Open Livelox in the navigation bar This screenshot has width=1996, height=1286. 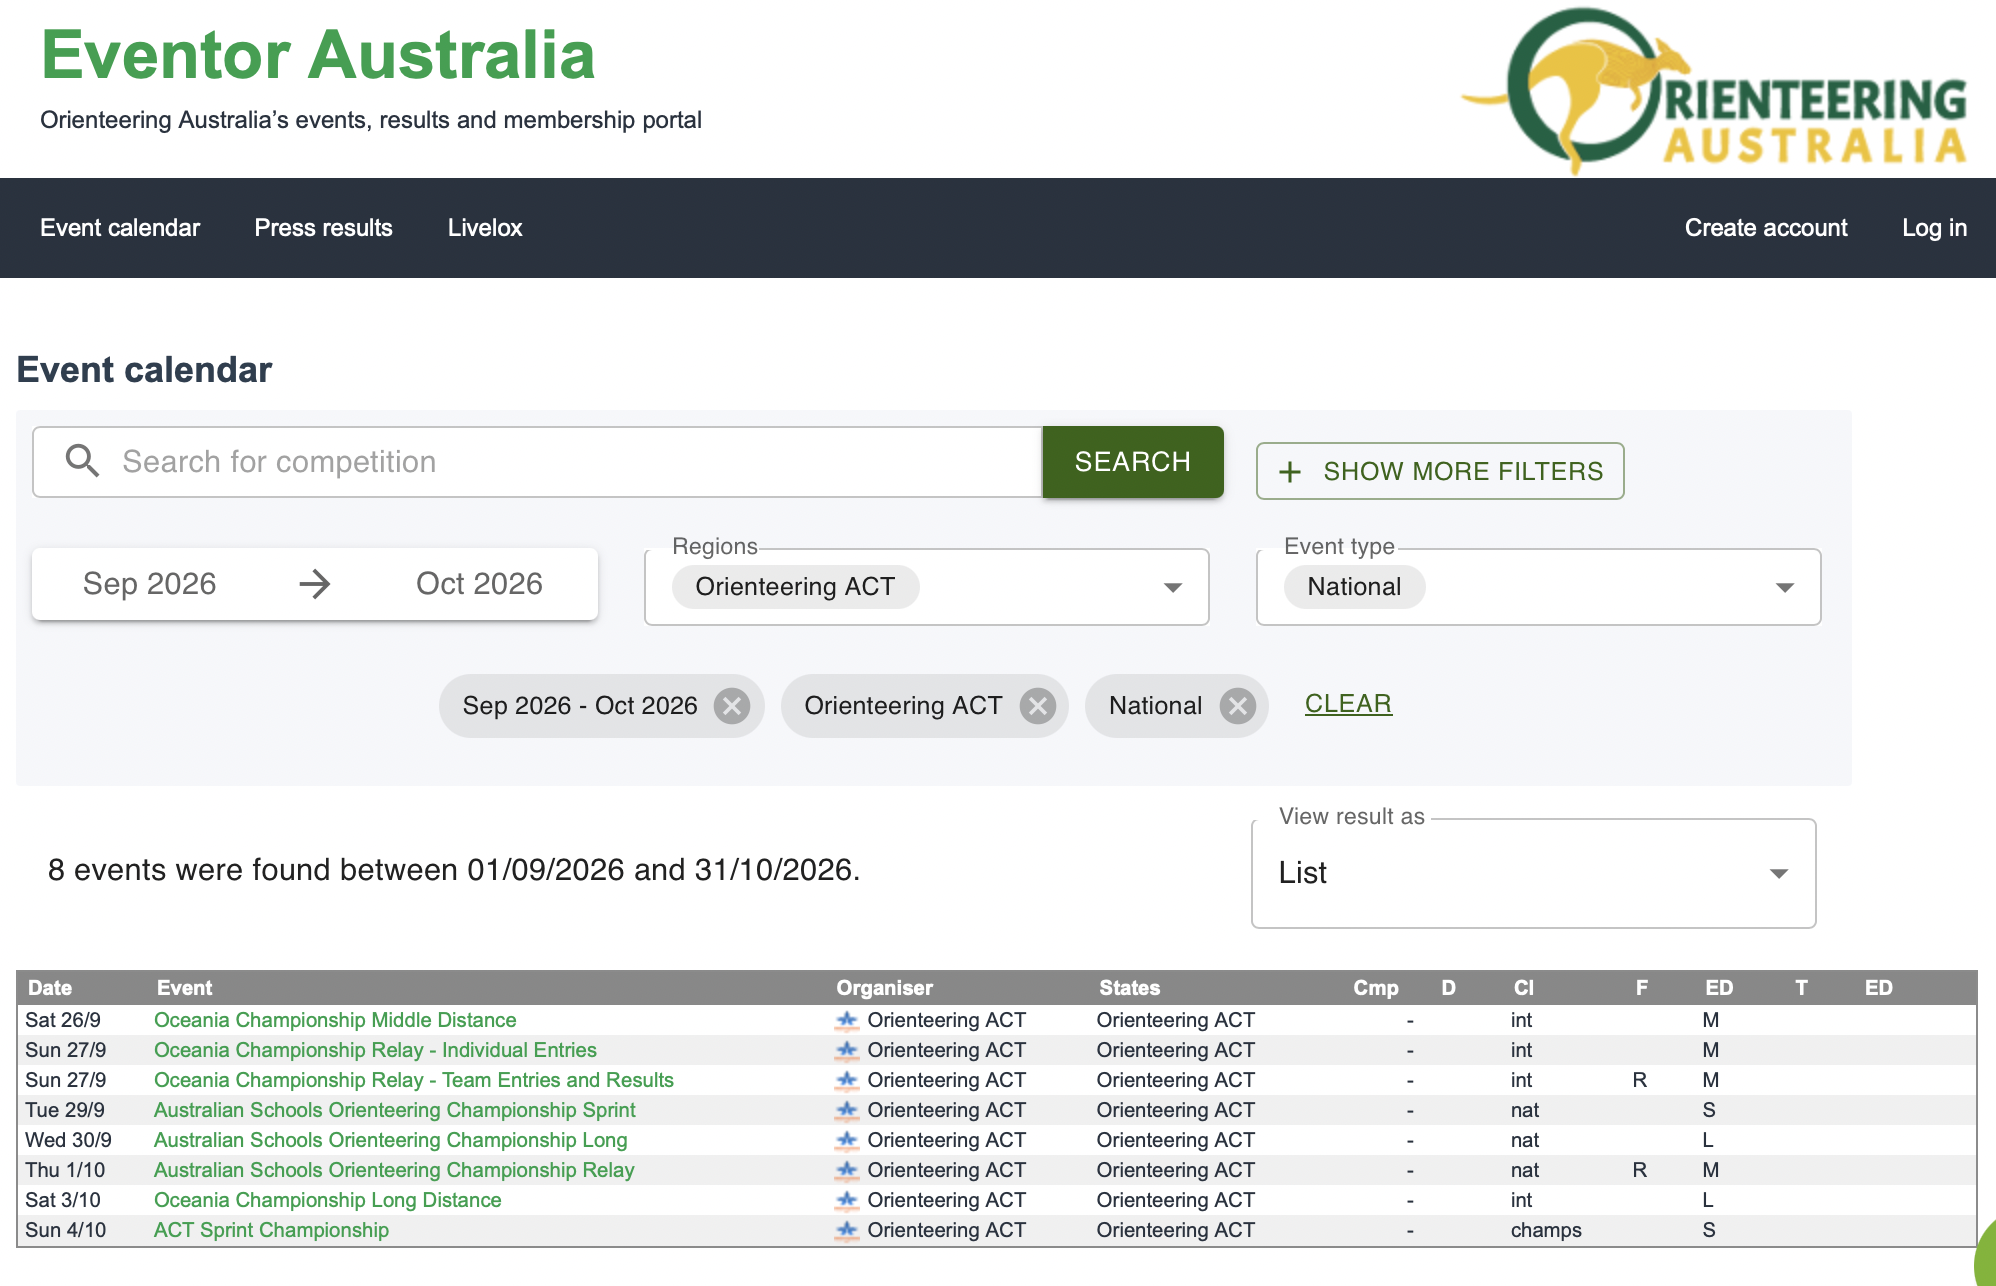[485, 228]
